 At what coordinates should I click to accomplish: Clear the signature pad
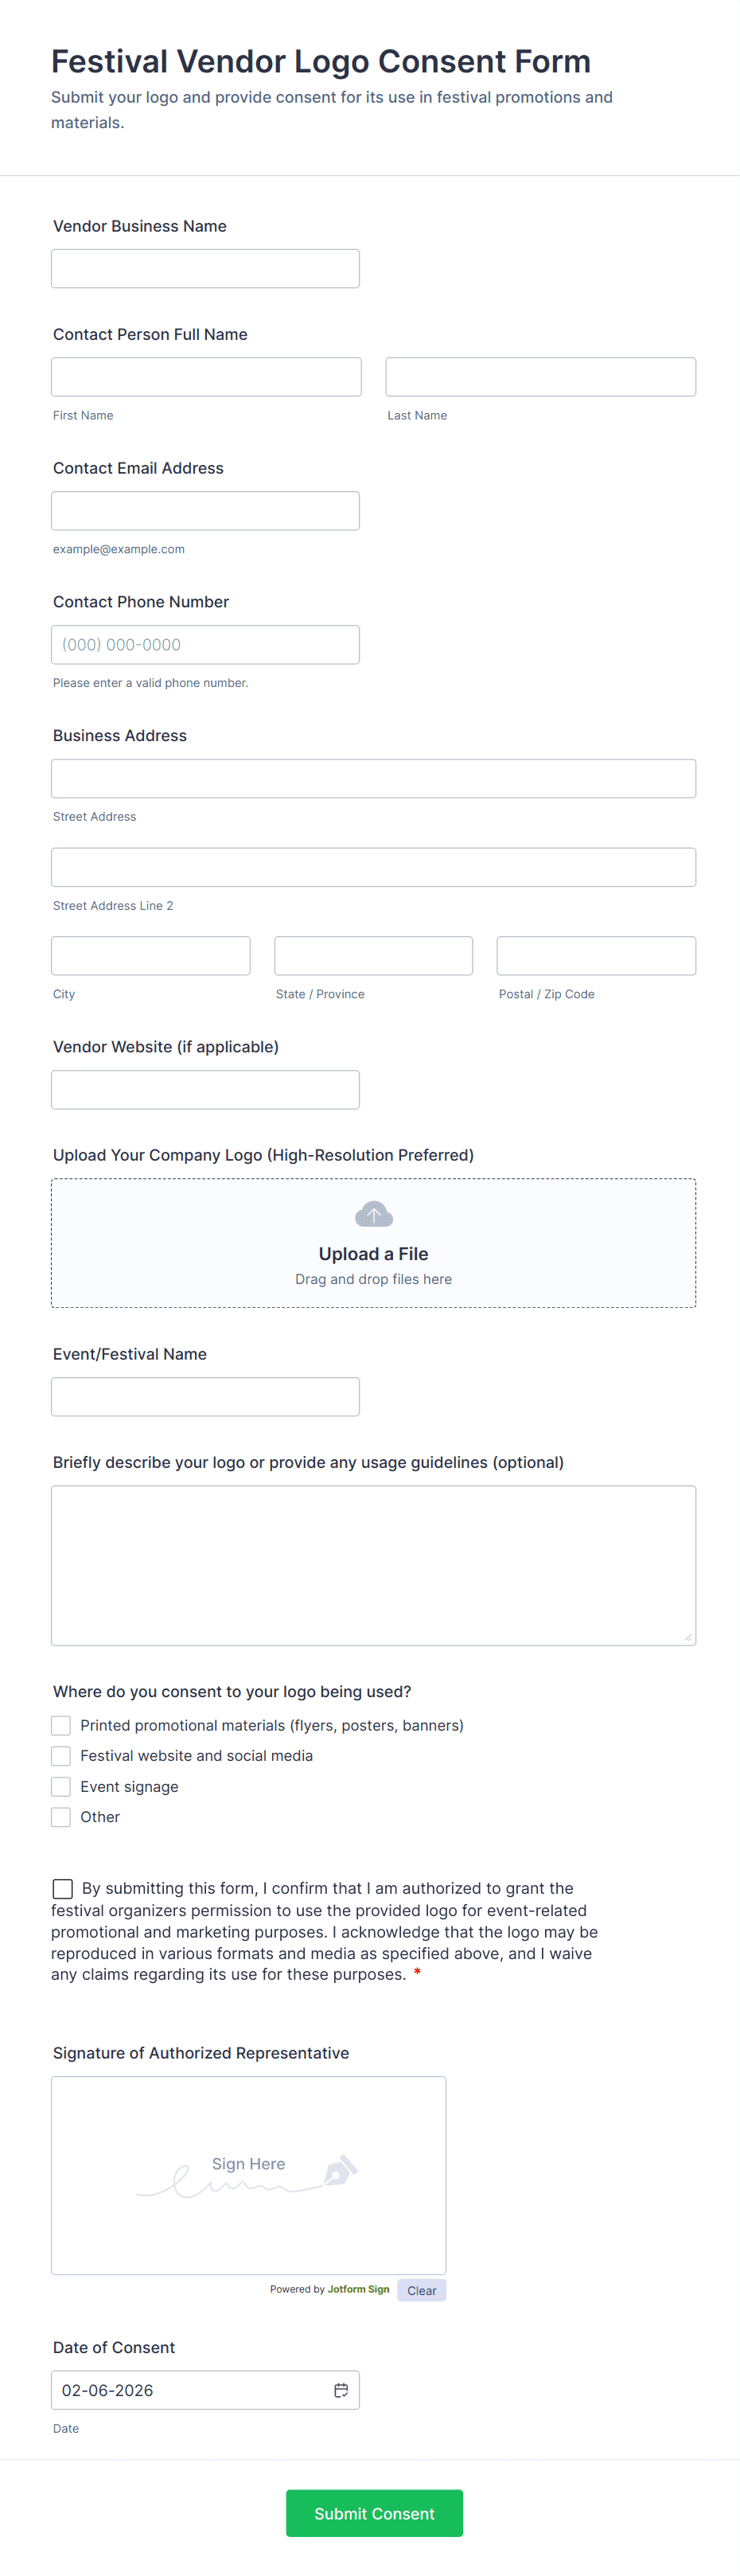tap(422, 2290)
